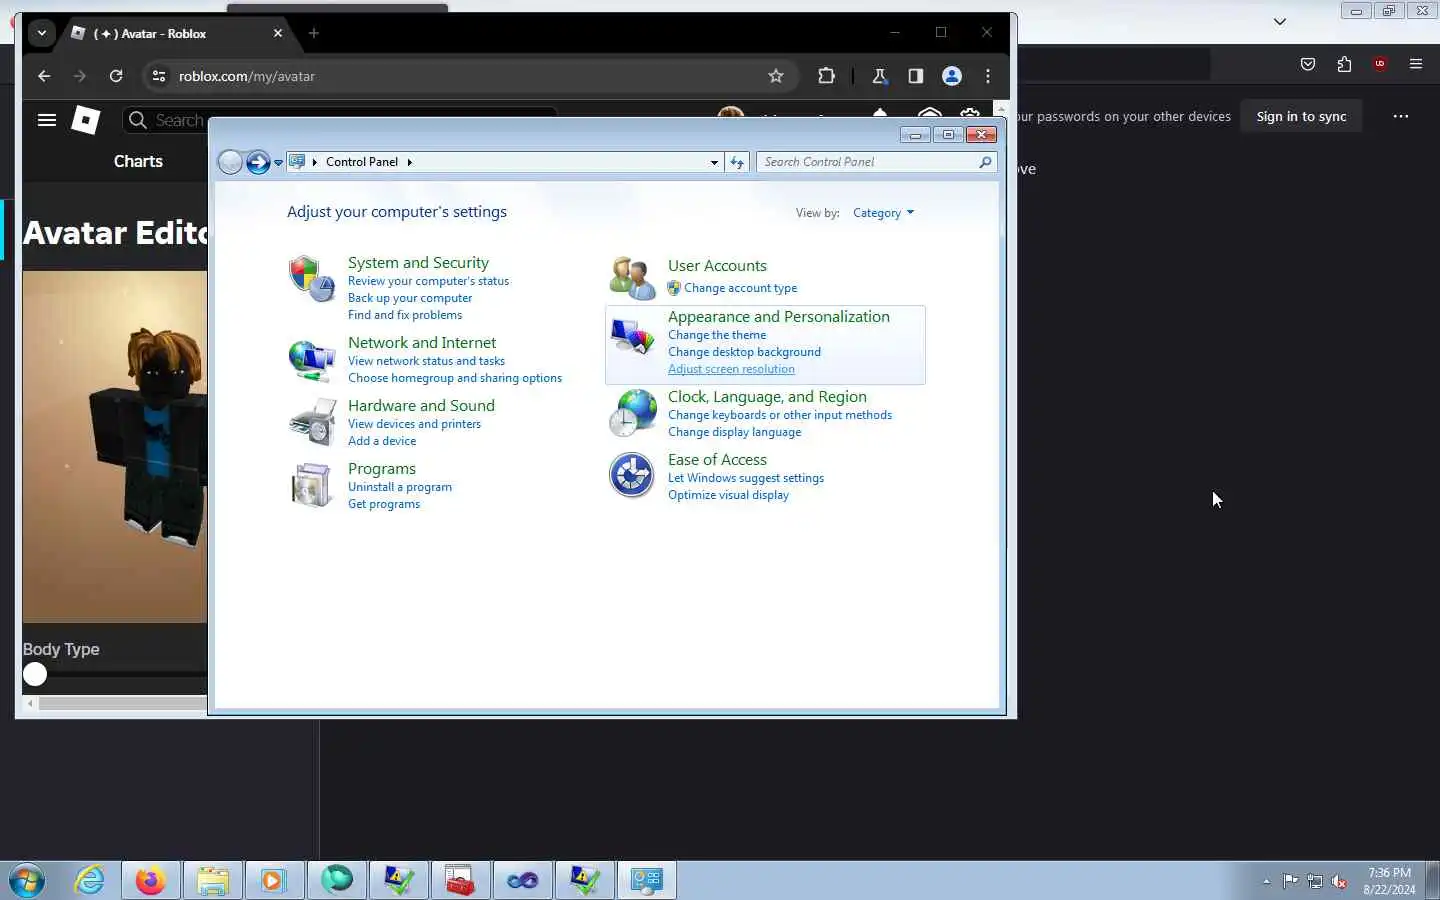The height and width of the screenshot is (900, 1440).
Task: Open Chrome tab search dropdown arrow
Action: point(41,33)
